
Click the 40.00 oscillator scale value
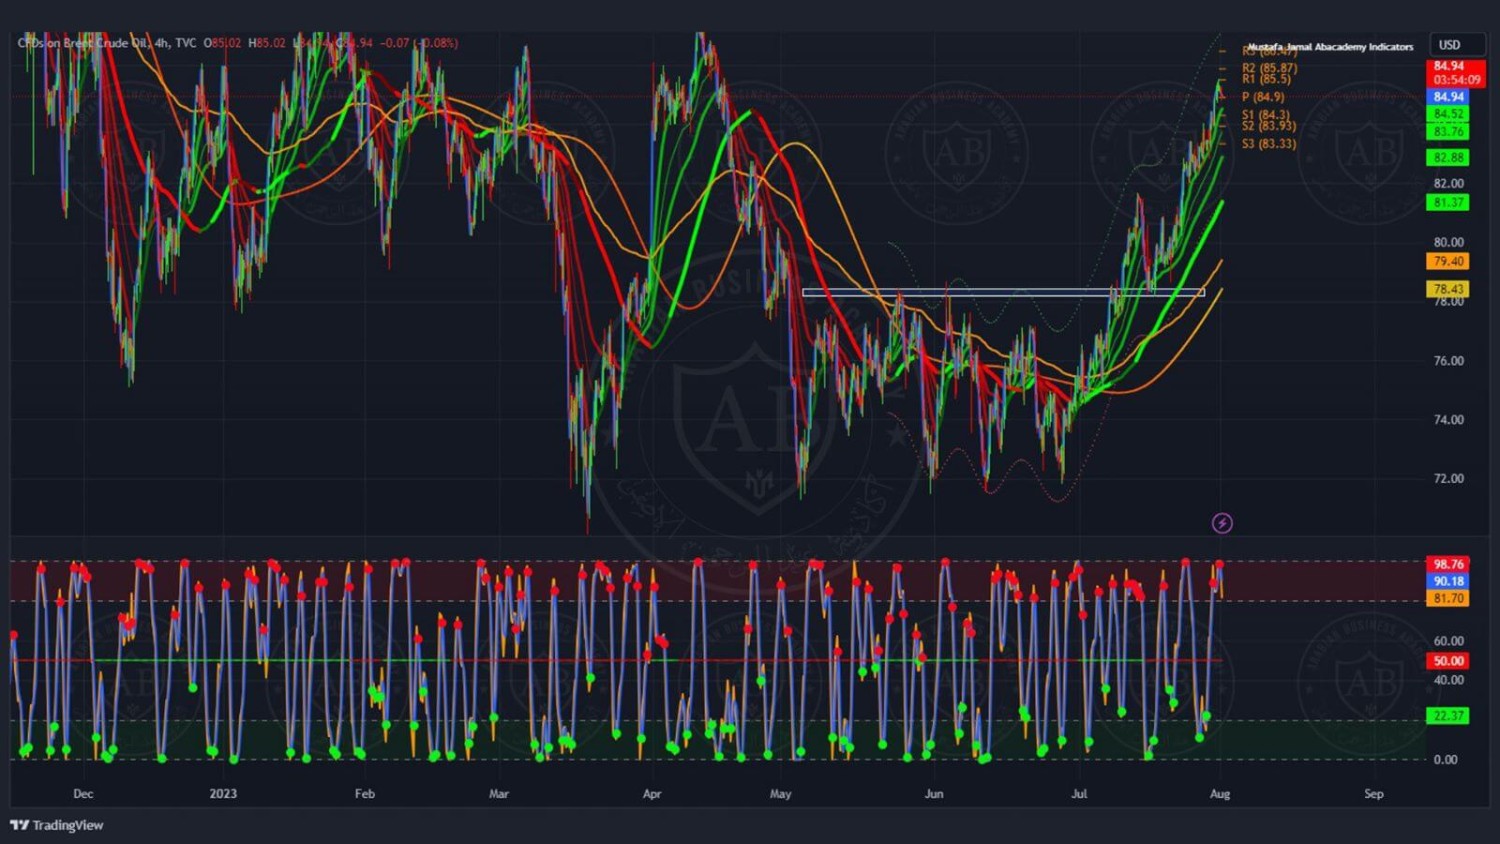click(x=1449, y=680)
